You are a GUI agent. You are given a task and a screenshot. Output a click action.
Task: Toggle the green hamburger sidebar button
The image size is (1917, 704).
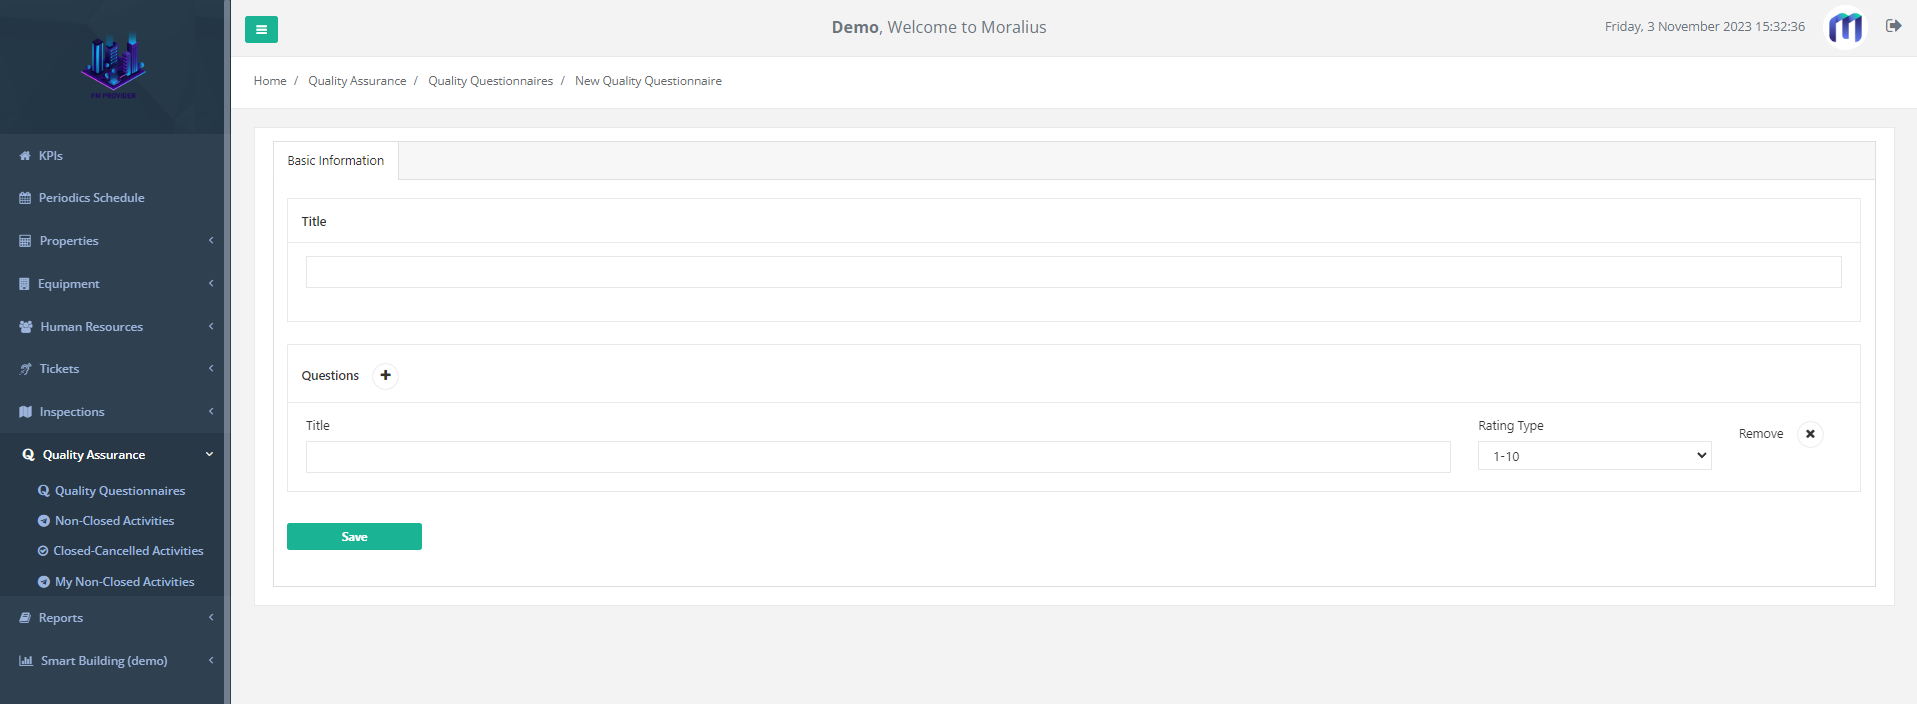(261, 29)
